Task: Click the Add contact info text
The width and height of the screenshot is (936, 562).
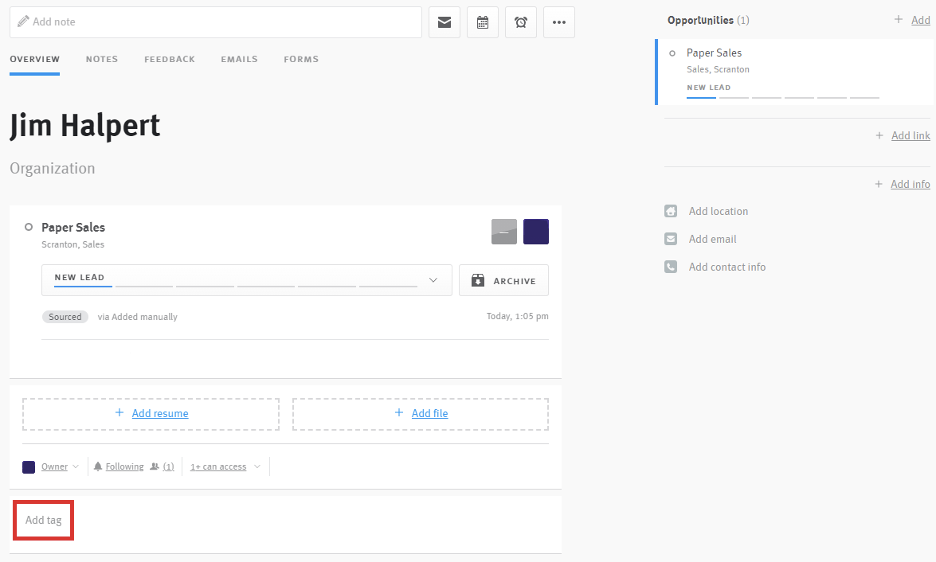Action: [x=727, y=267]
